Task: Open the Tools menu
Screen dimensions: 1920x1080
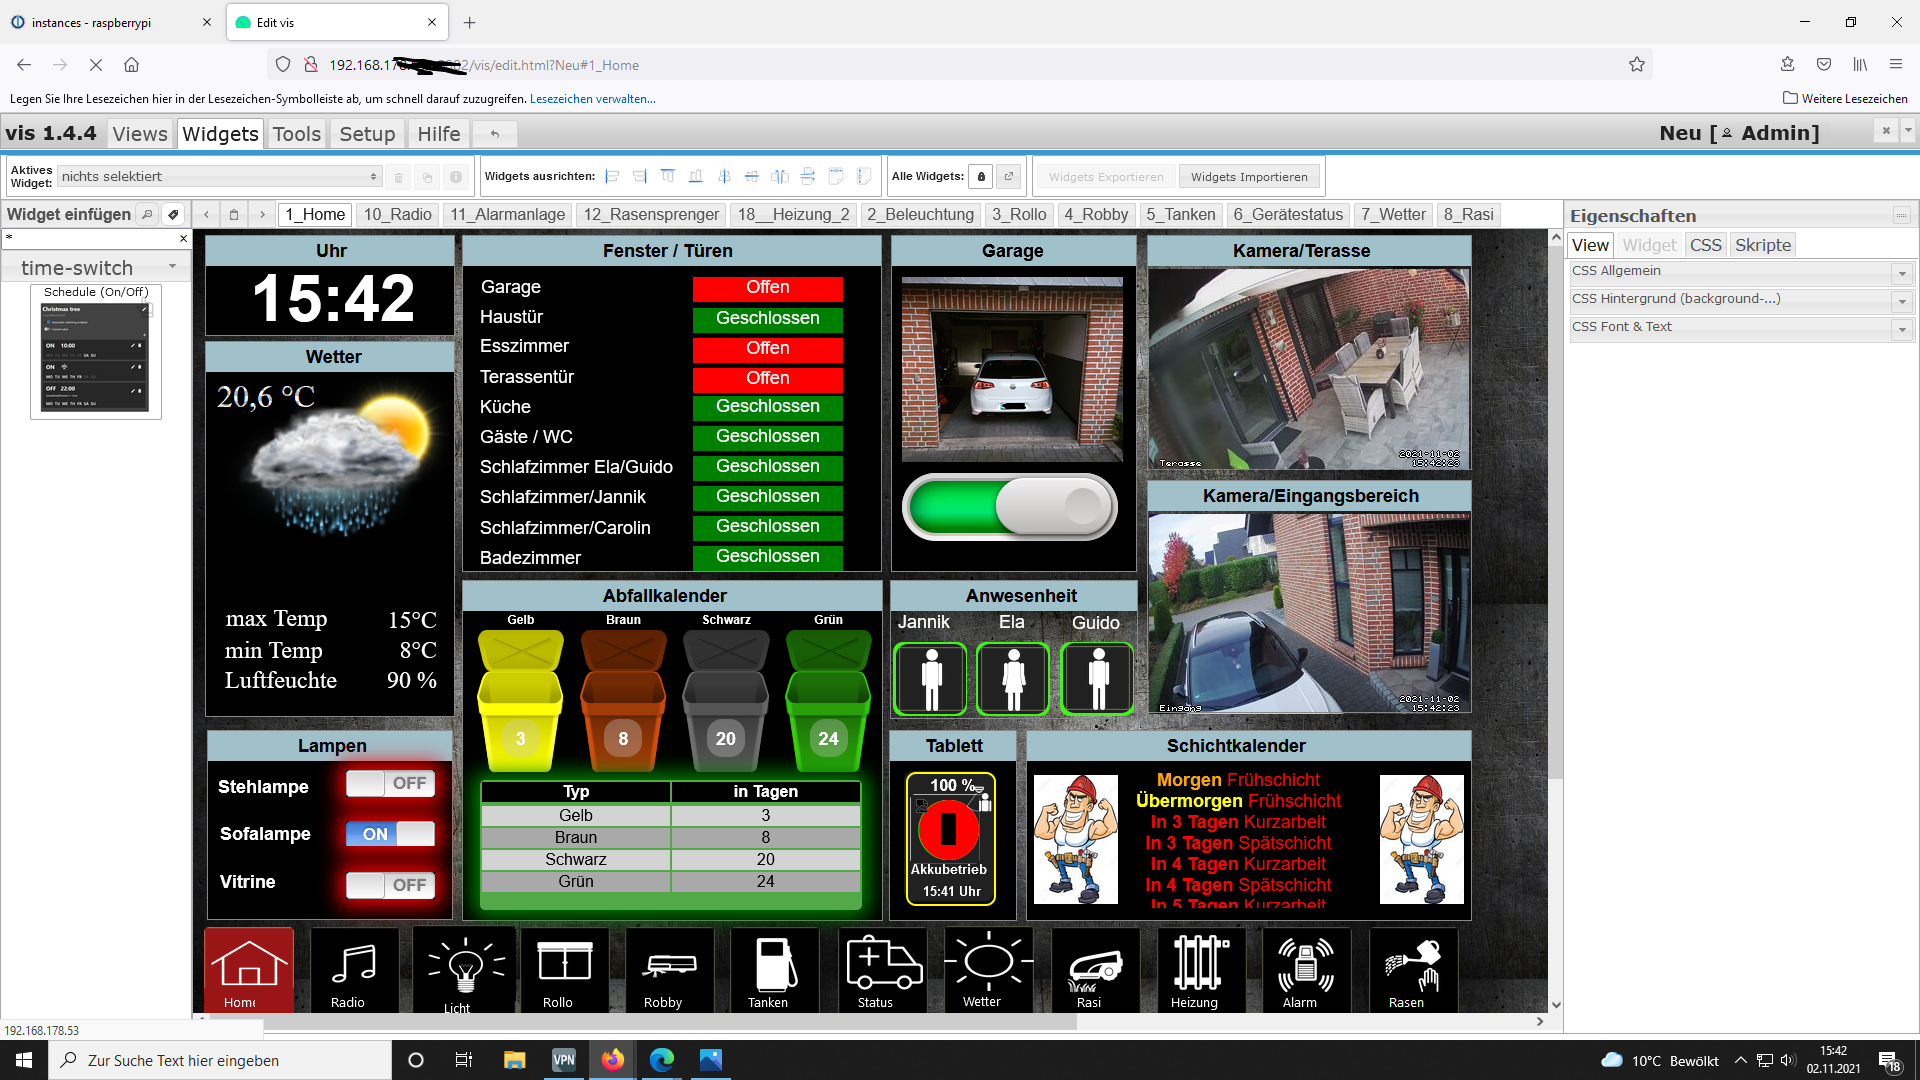Action: click(296, 134)
